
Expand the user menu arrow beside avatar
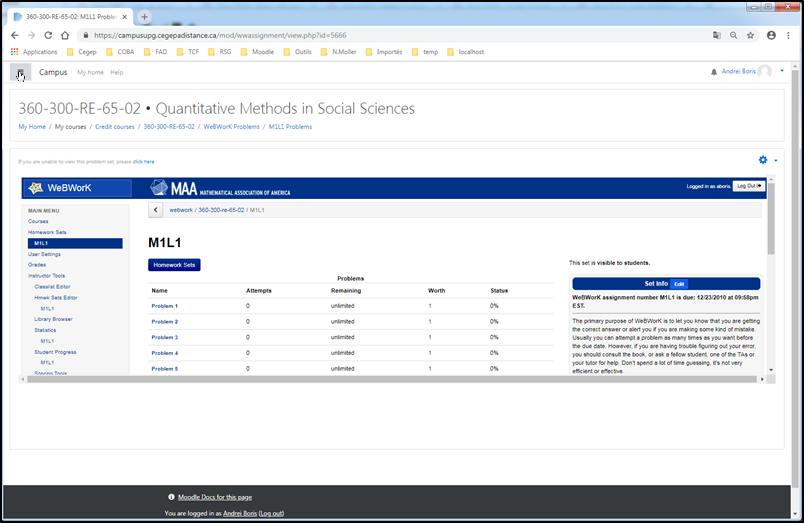pyautogui.click(x=782, y=72)
